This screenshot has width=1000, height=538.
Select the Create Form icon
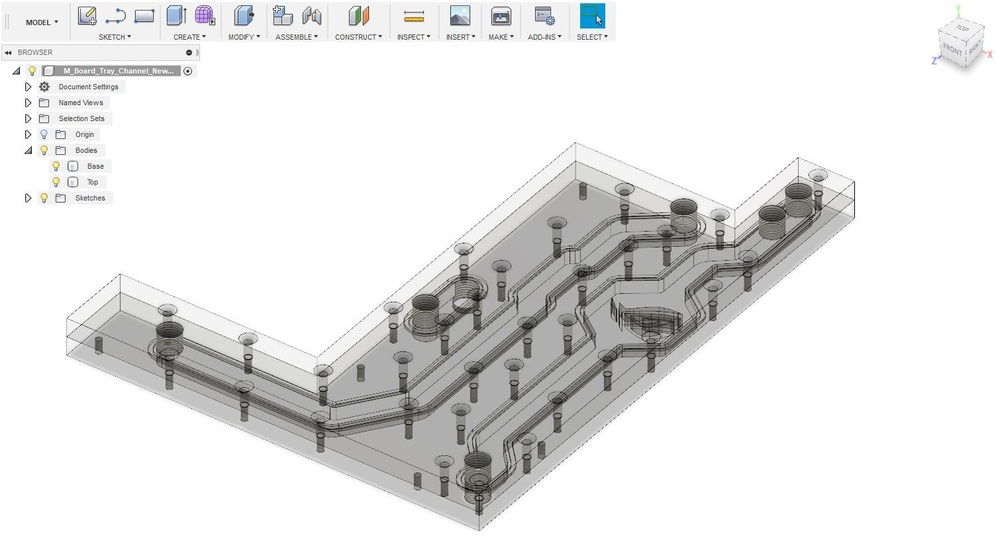tap(205, 16)
